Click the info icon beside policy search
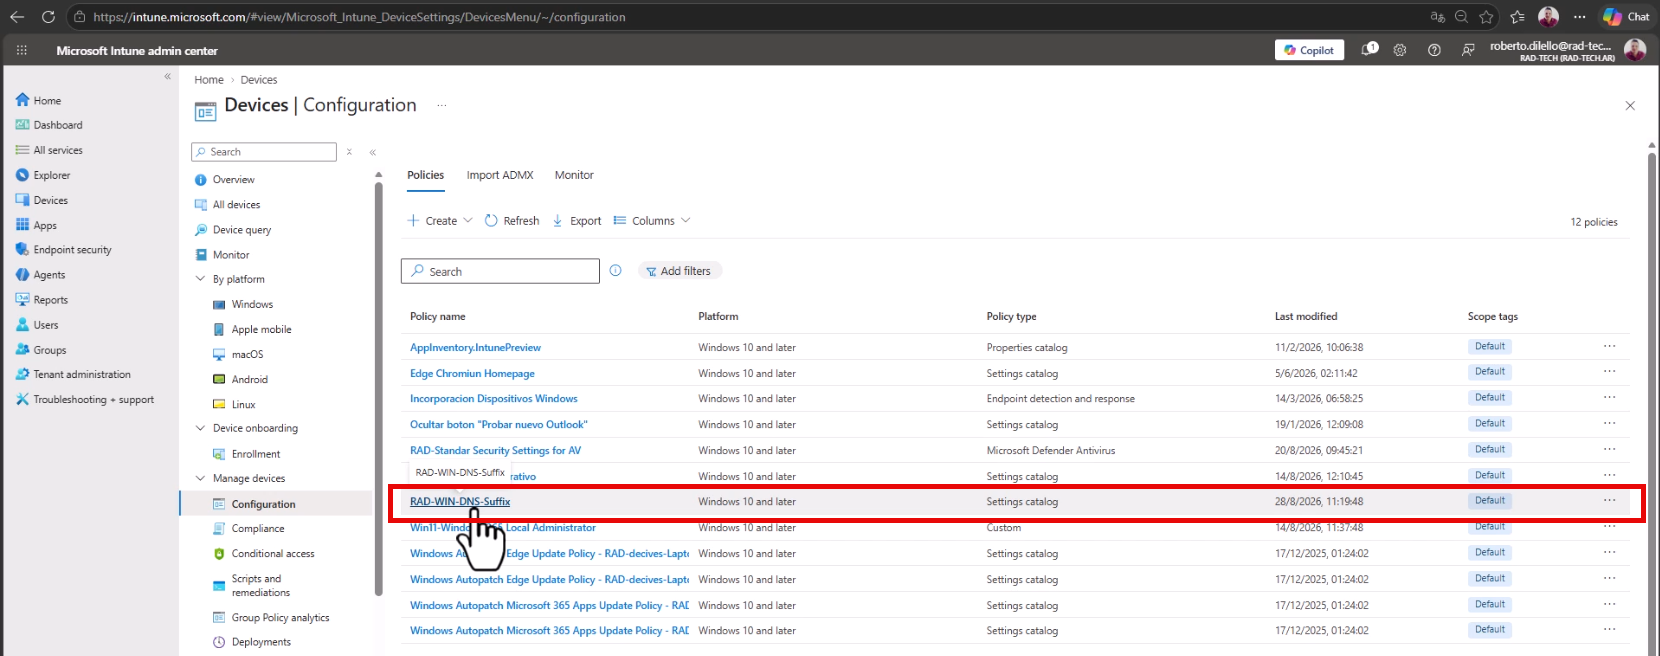Screen dimensions: 1660x656 [616, 271]
